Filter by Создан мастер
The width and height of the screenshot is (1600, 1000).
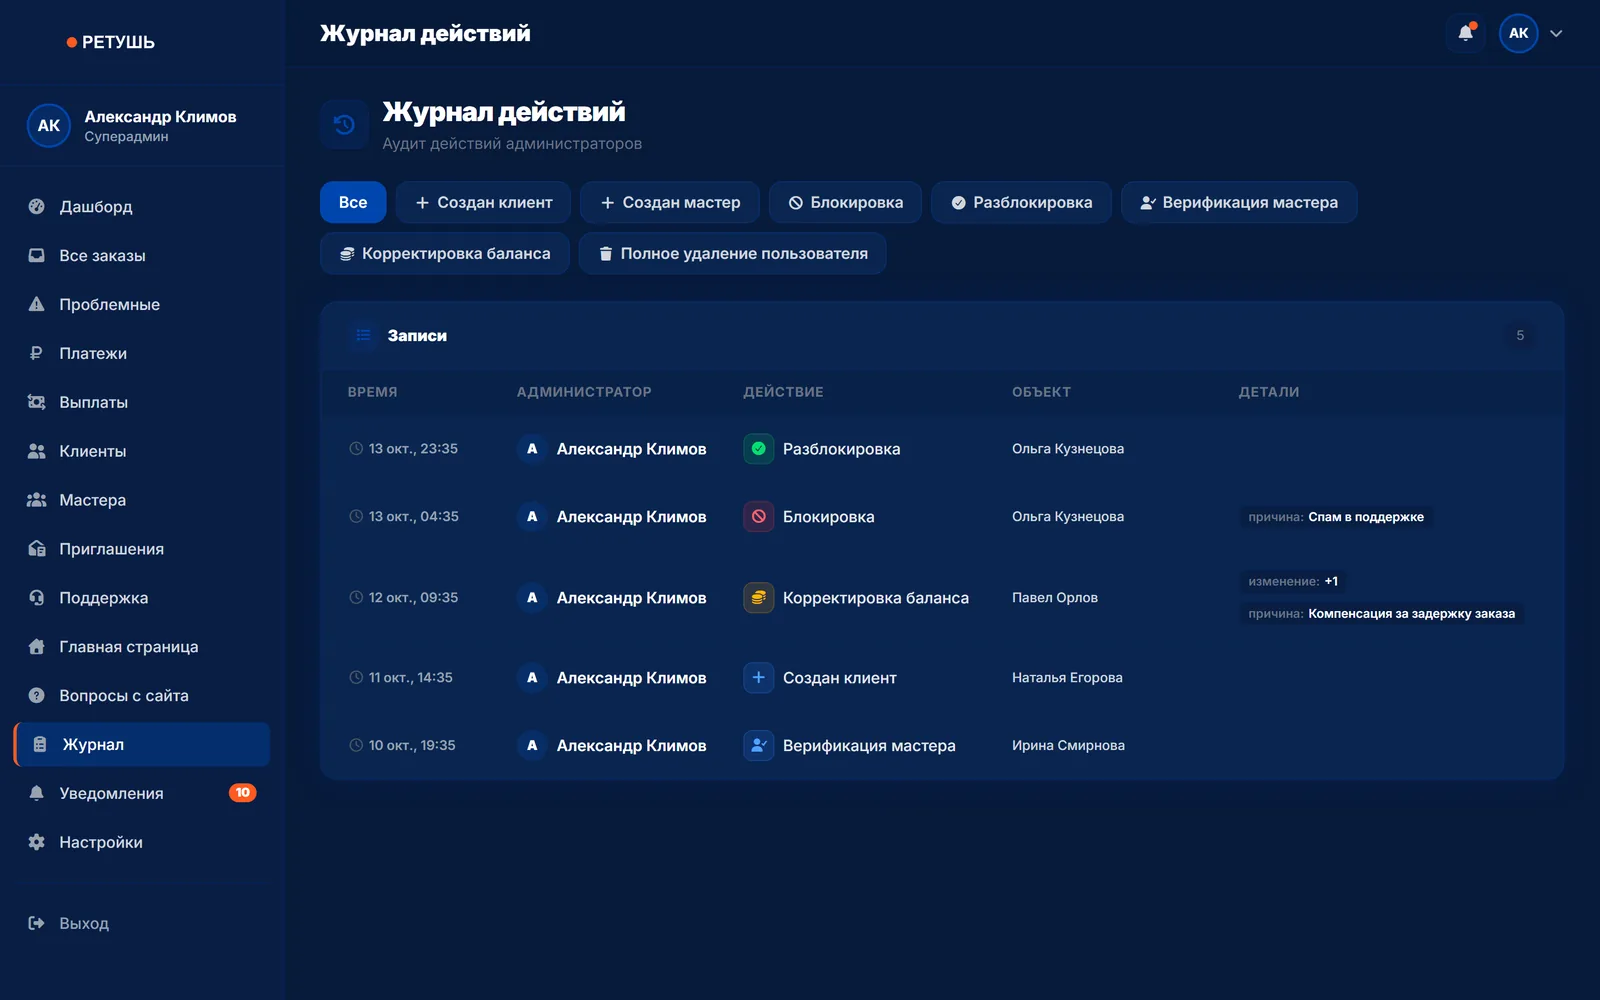pyautogui.click(x=670, y=202)
